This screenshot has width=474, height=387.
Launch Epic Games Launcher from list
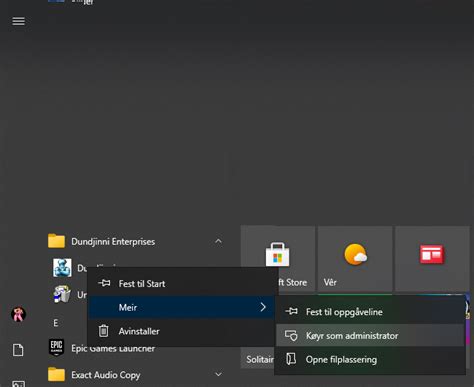click(113, 349)
